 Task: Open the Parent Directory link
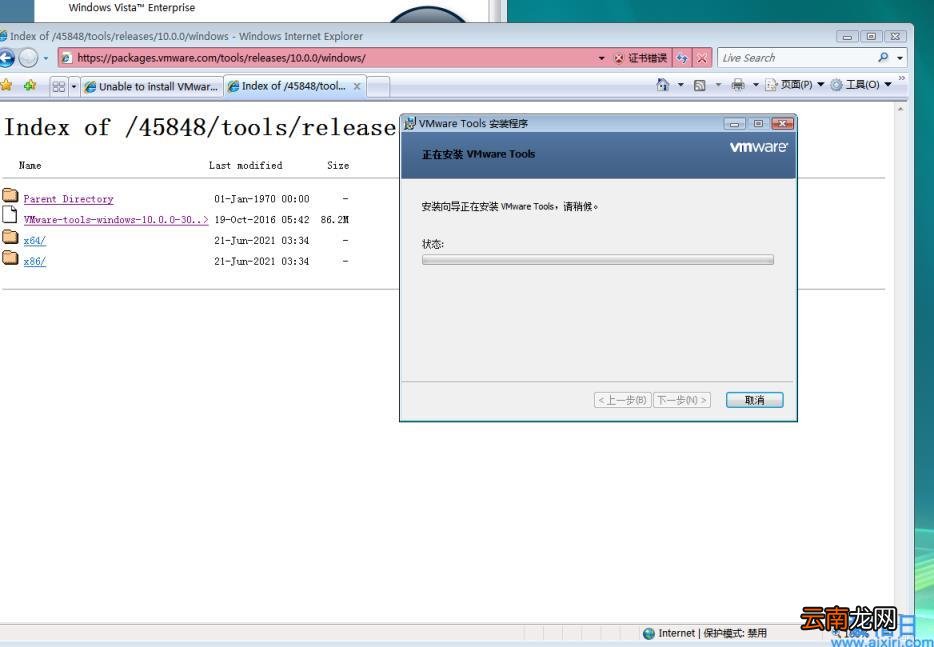[69, 199]
